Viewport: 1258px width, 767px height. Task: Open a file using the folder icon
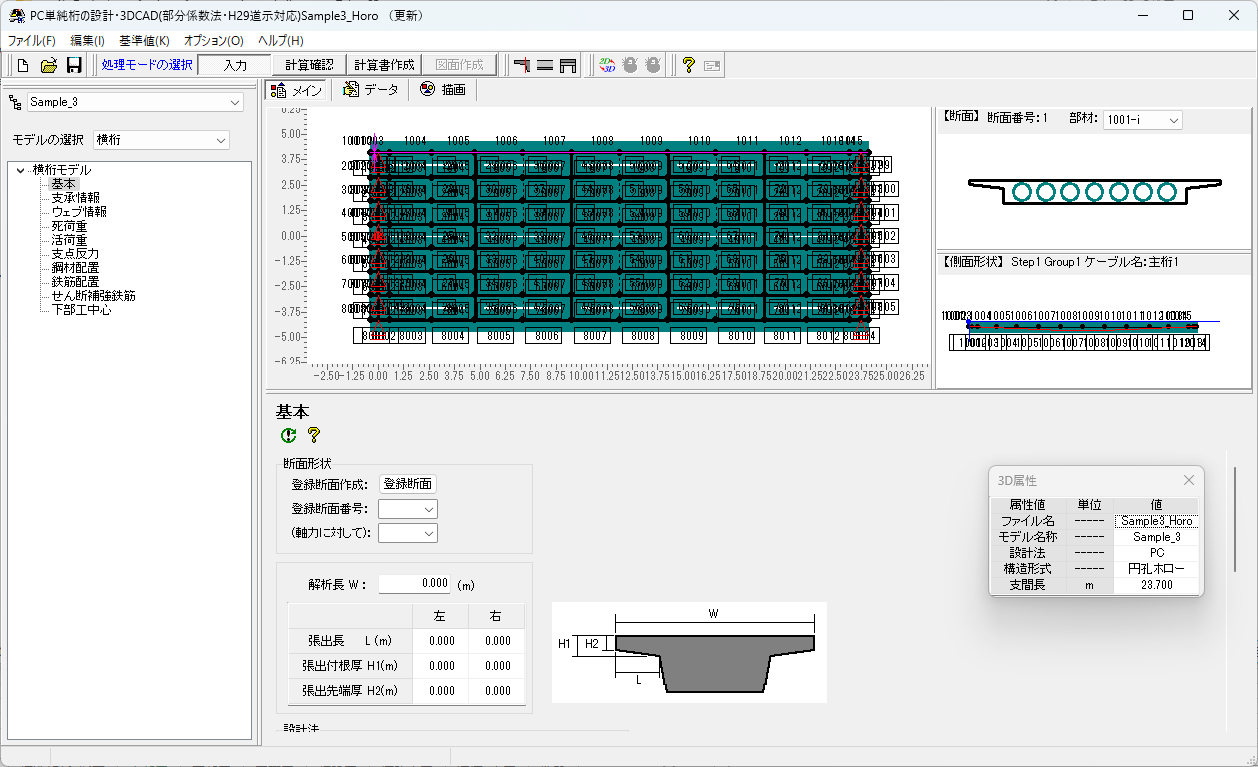(x=48, y=65)
